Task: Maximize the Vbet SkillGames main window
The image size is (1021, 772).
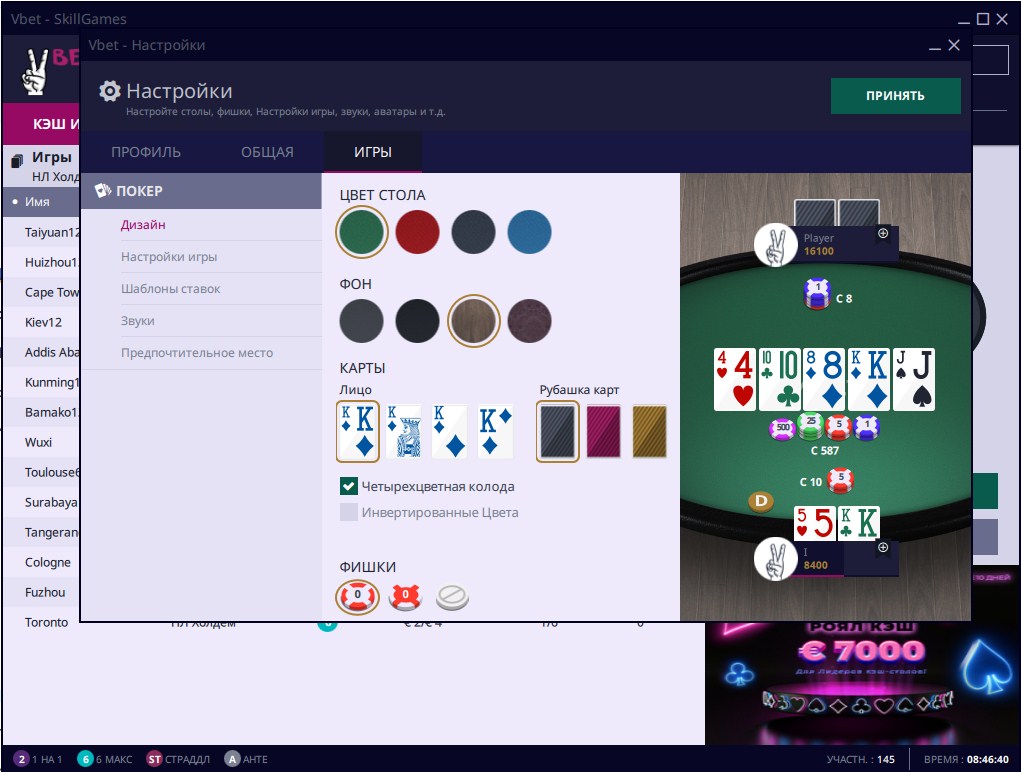Action: [x=983, y=19]
